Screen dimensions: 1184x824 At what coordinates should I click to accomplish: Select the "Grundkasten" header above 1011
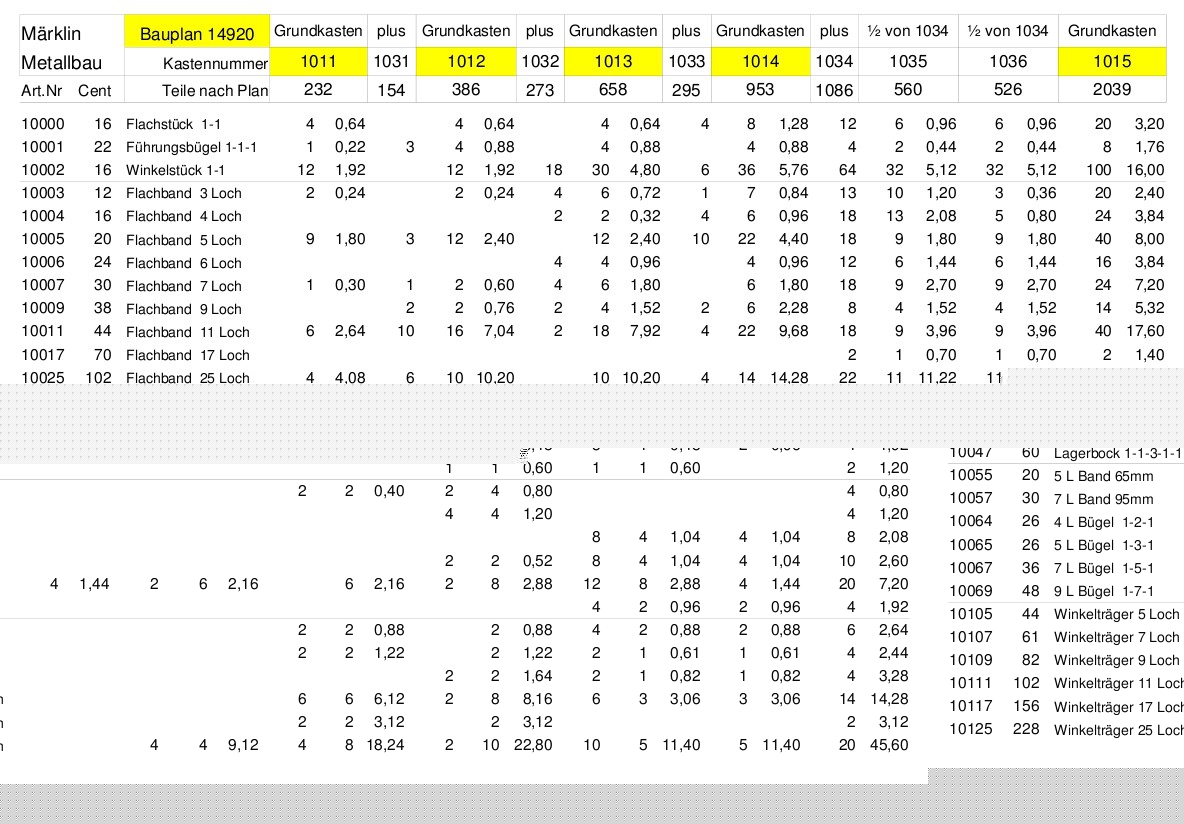point(319,31)
